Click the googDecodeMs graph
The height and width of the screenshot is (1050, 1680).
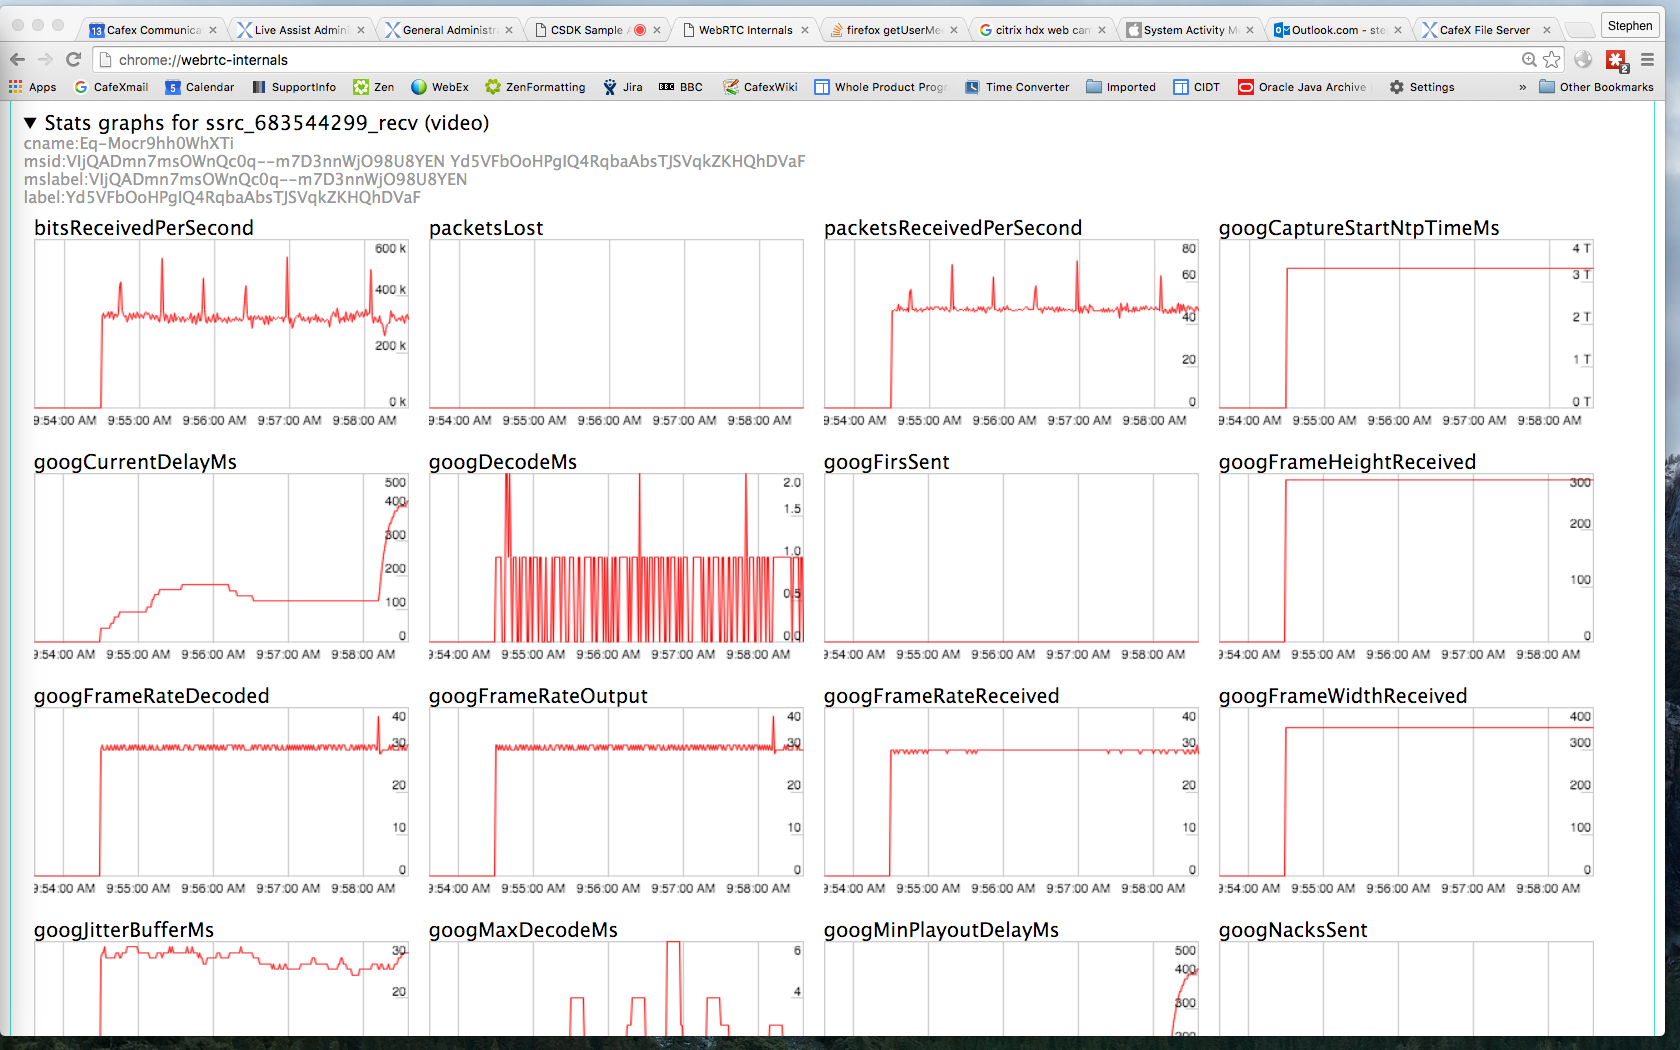(x=616, y=558)
